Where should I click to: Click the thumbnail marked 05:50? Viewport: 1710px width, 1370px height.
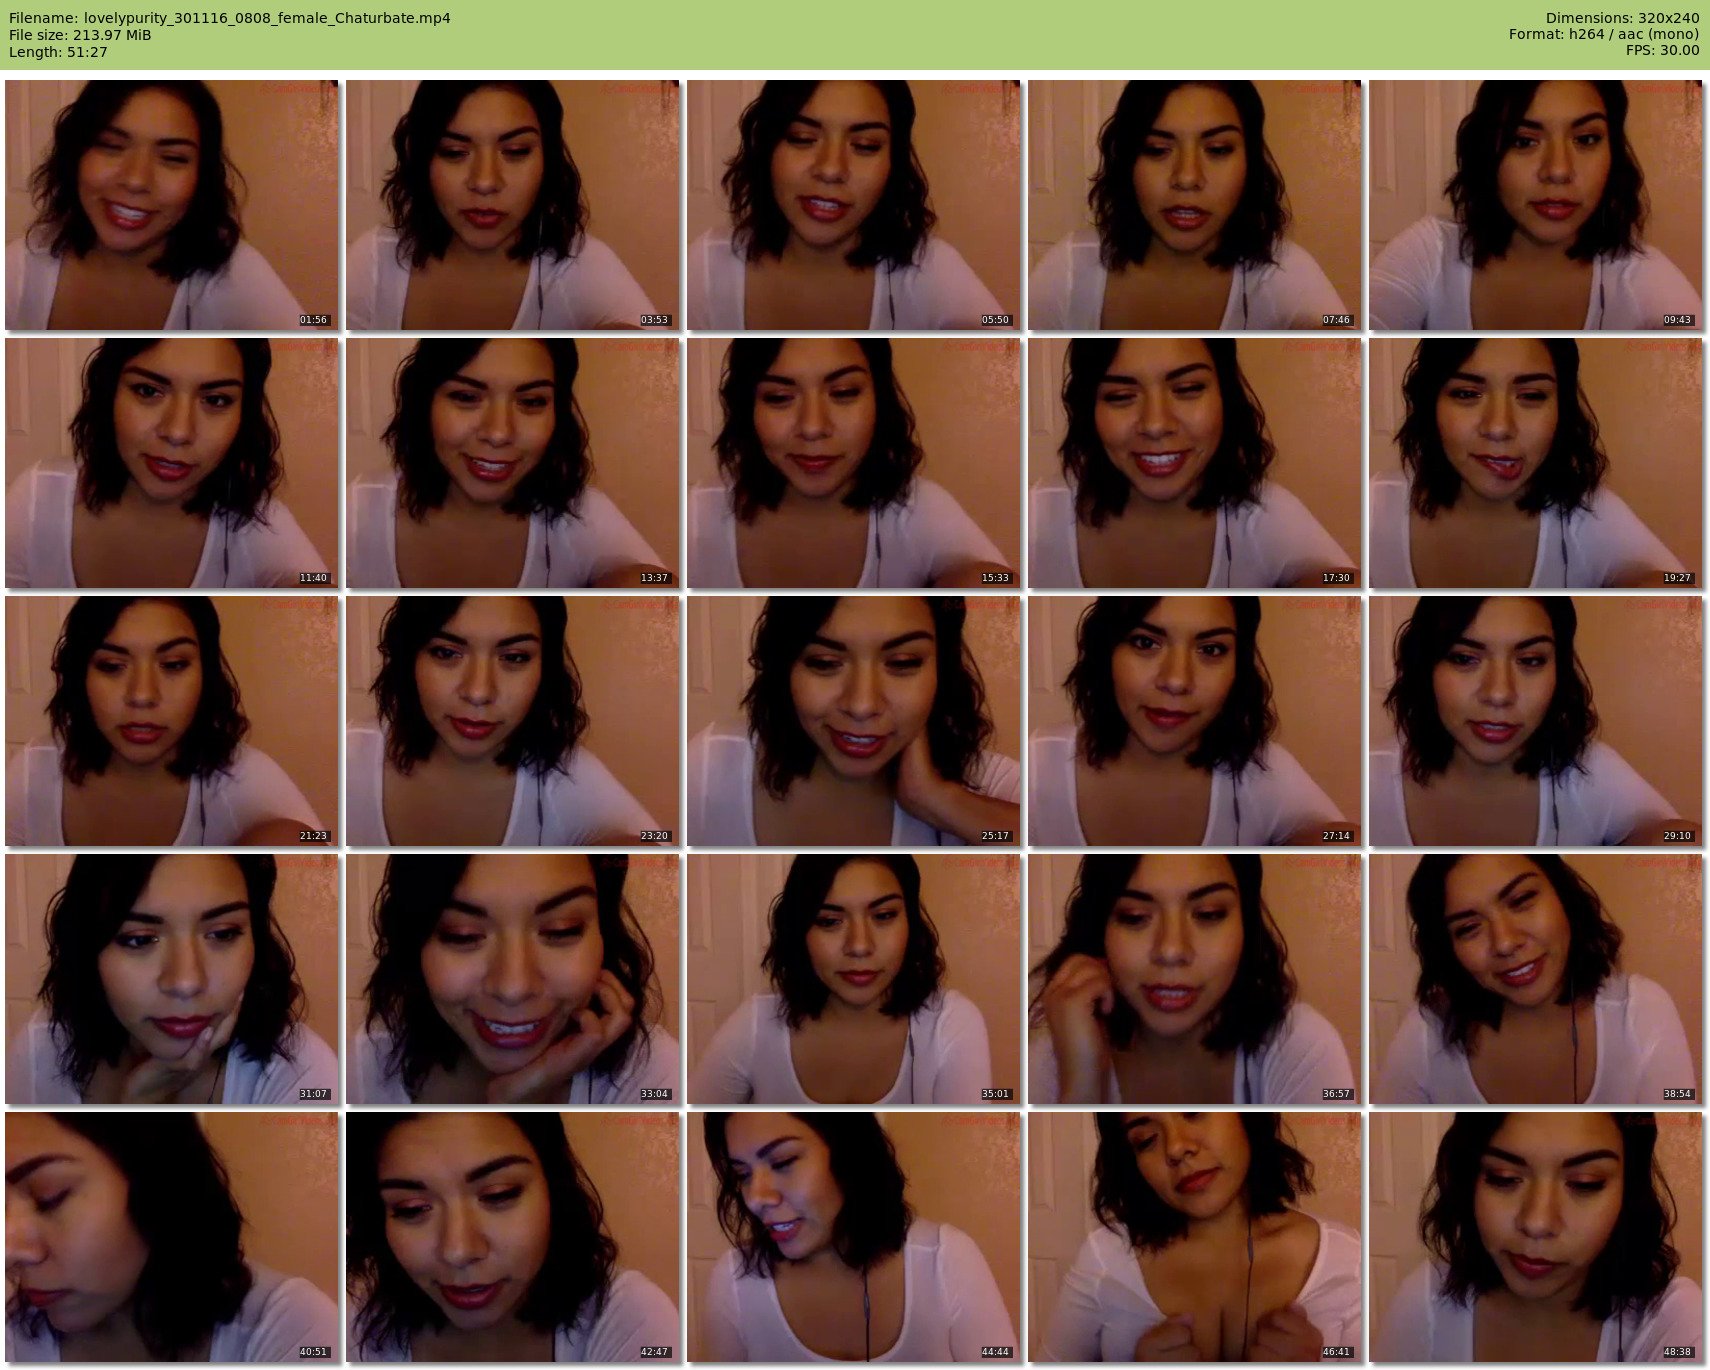[x=854, y=205]
